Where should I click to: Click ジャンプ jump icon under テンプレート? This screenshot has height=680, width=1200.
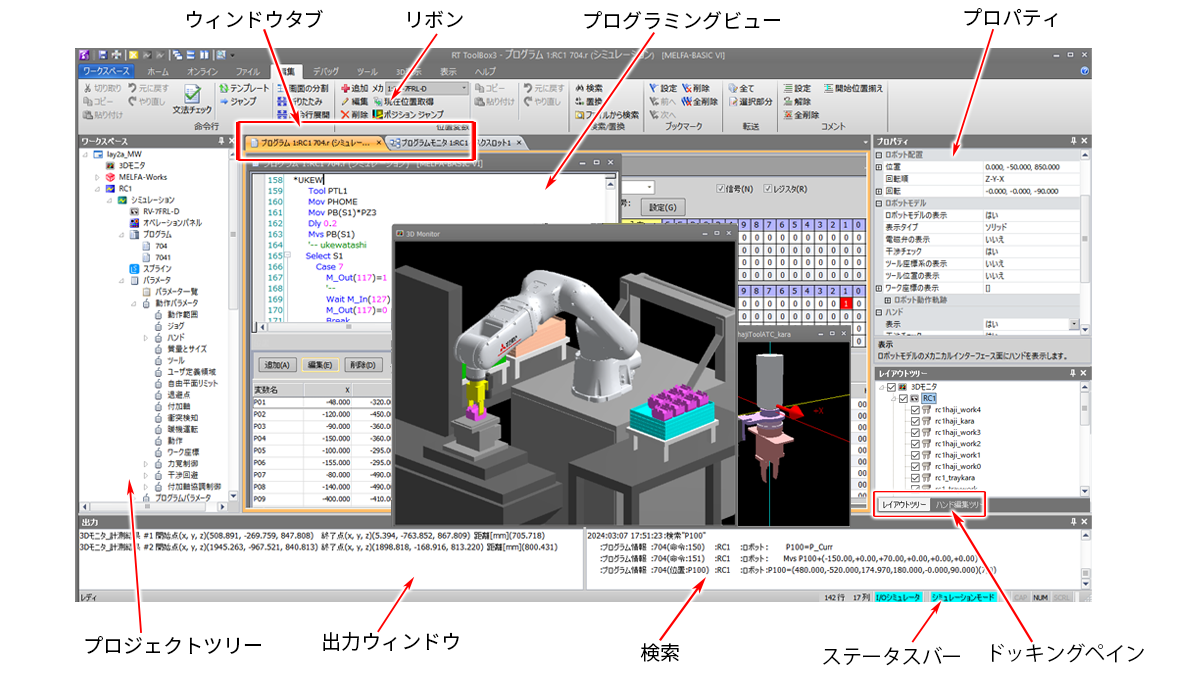222,101
